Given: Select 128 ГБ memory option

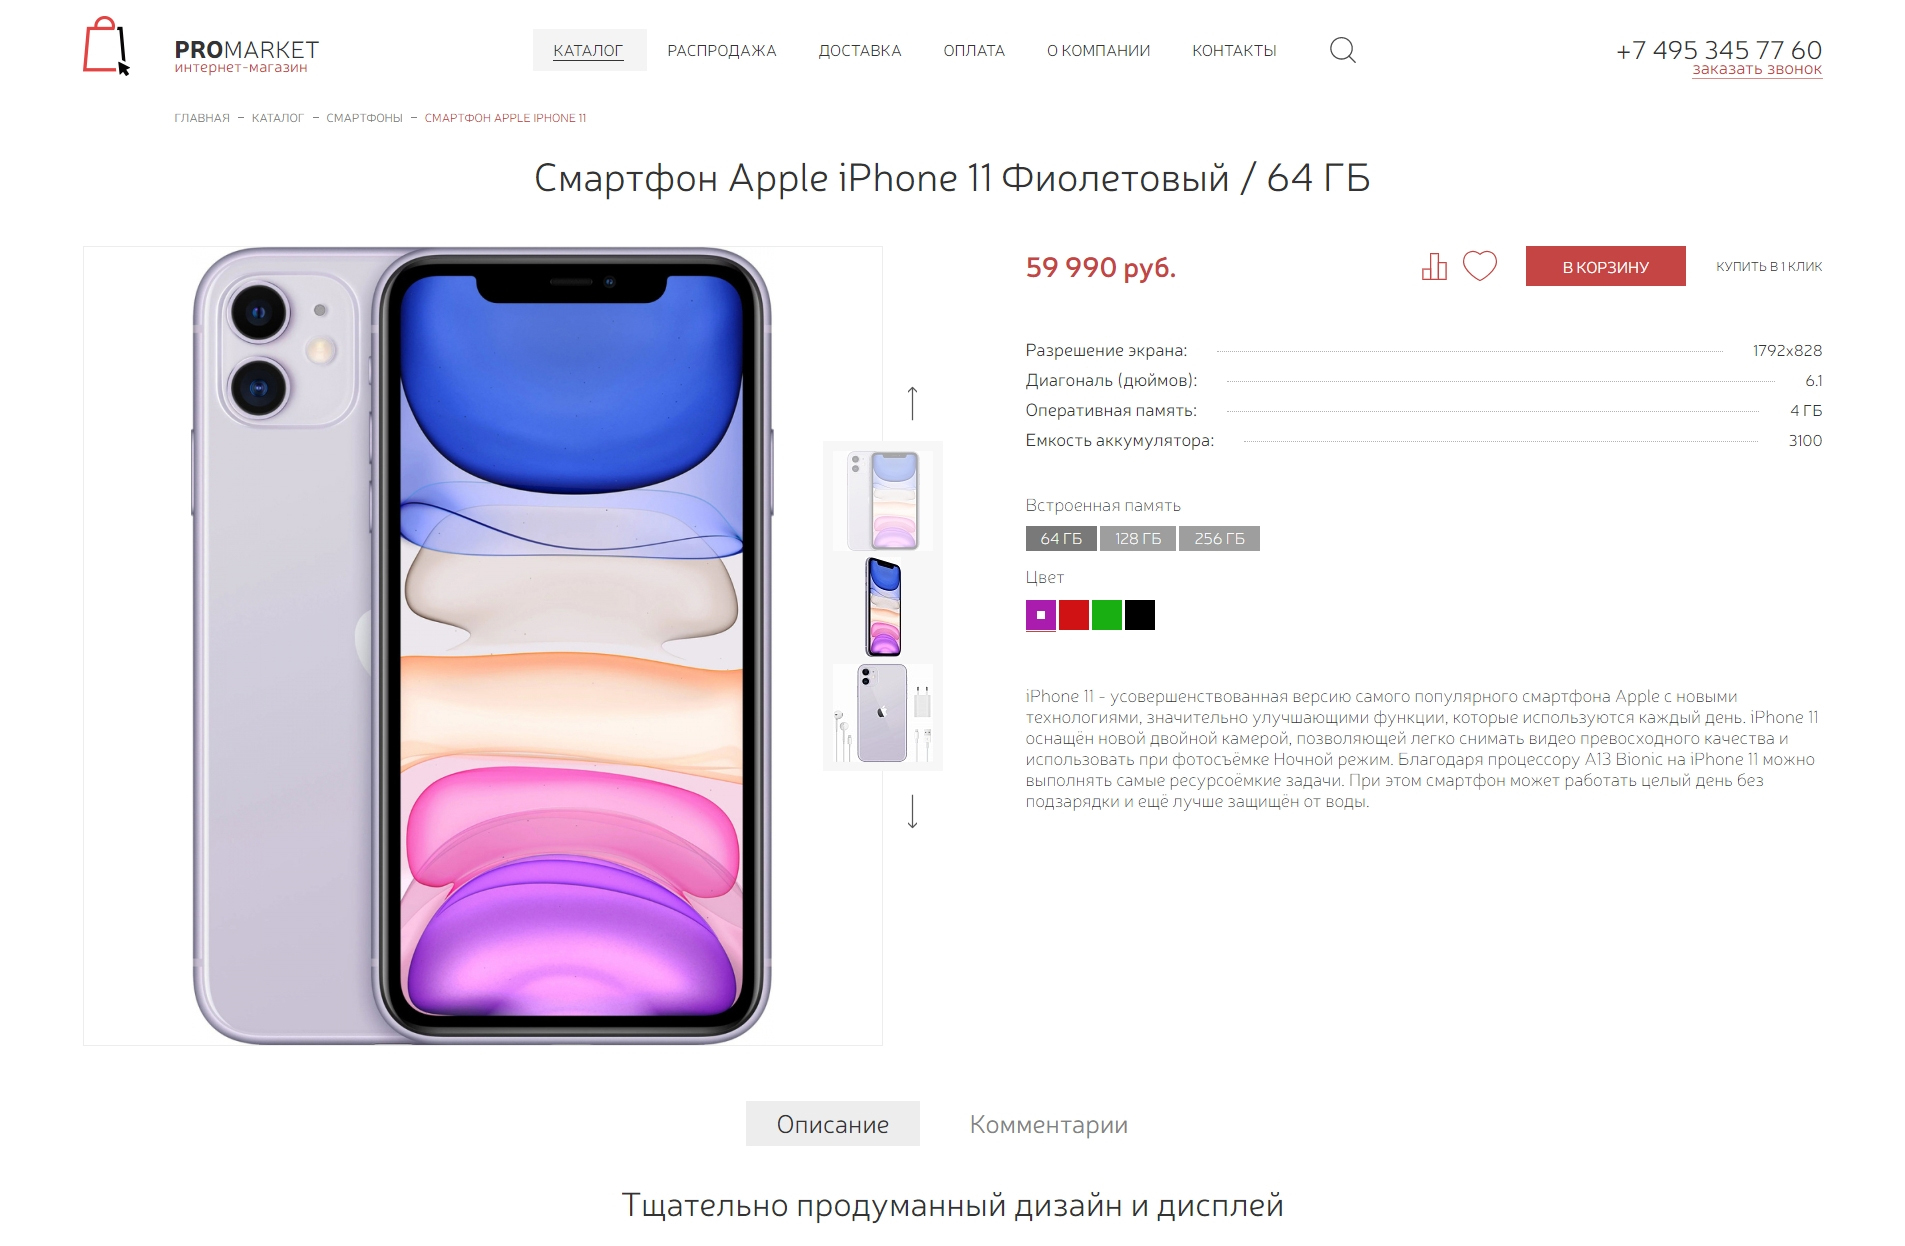Looking at the screenshot, I should click(x=1138, y=538).
